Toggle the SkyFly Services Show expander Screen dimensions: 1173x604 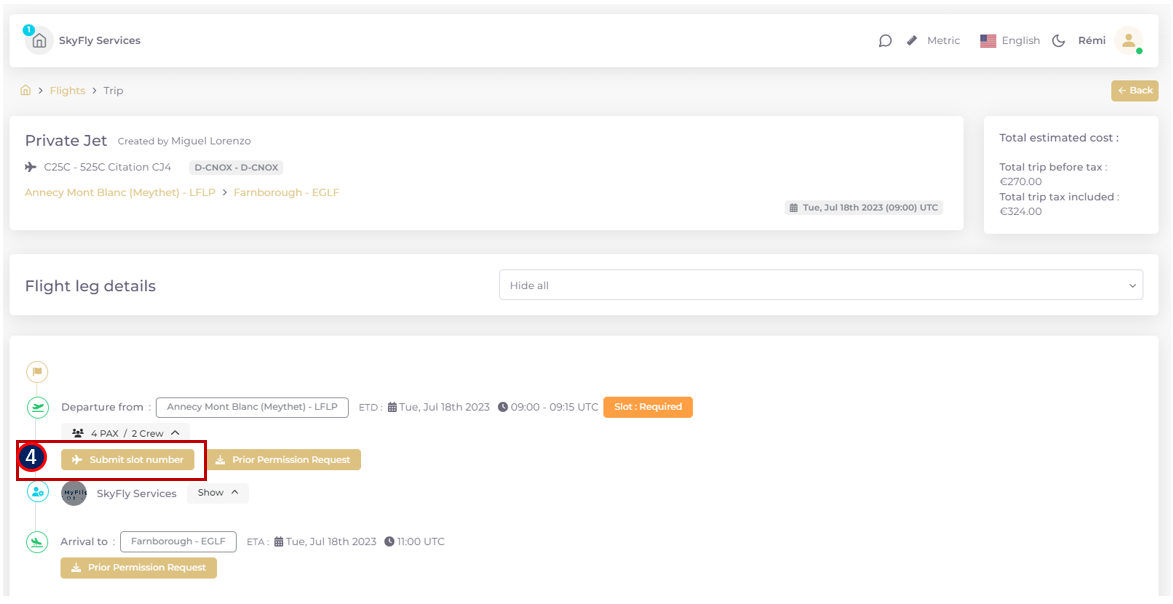pyautogui.click(x=218, y=493)
